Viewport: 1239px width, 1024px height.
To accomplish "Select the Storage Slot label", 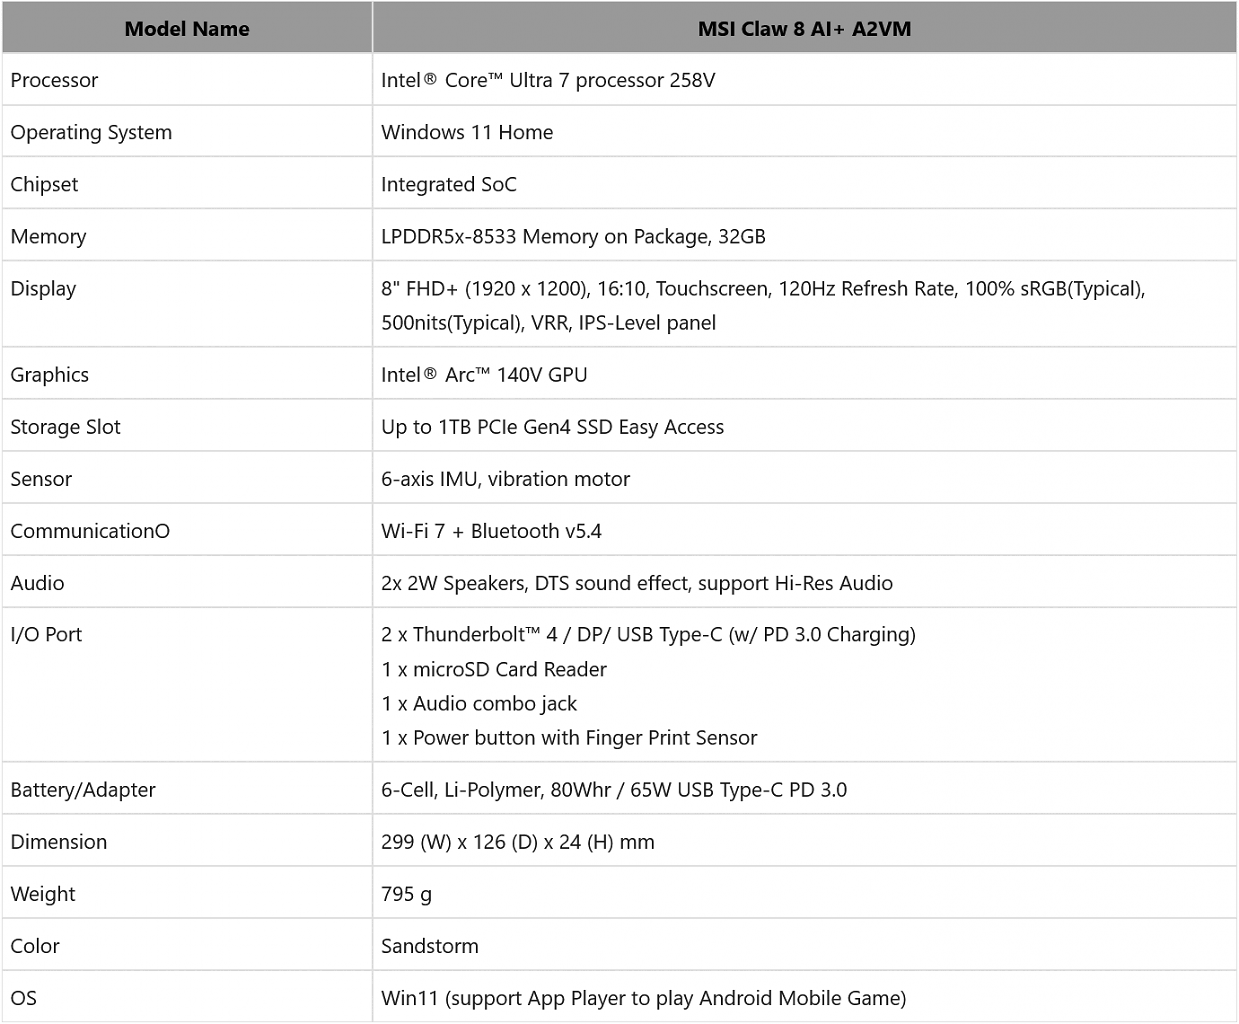I will click(65, 427).
